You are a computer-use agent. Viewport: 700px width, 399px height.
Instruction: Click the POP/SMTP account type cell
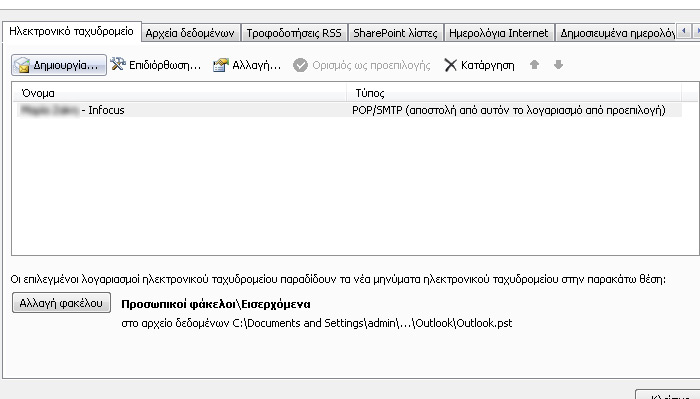coord(508,110)
